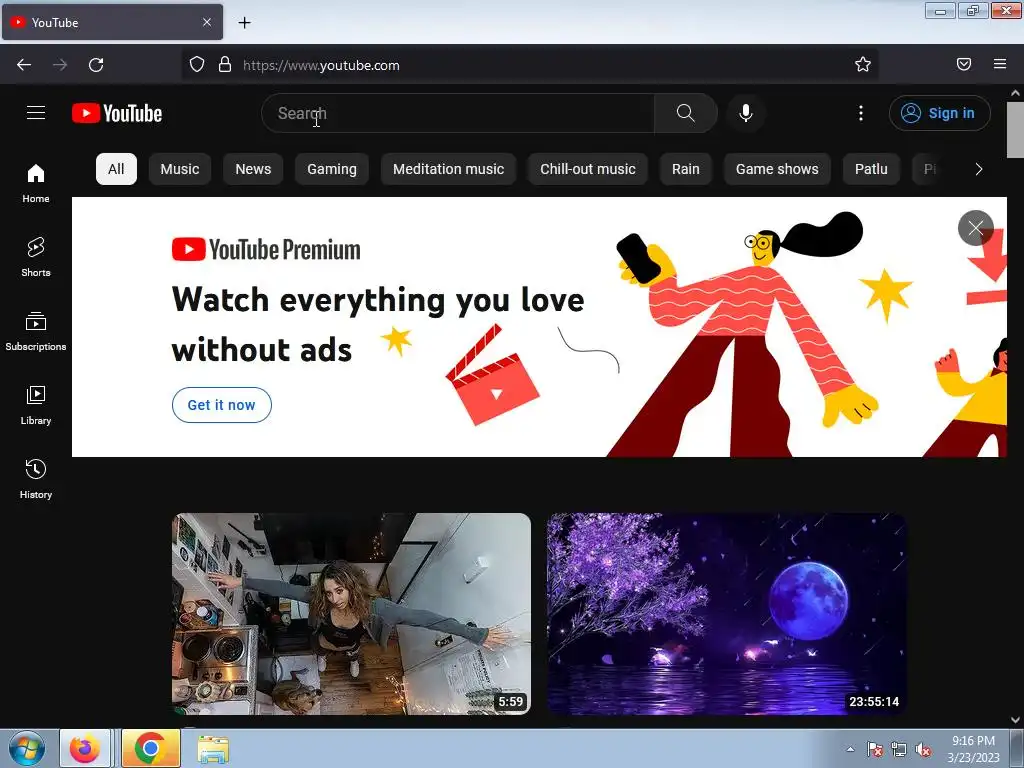Select the Chill-out music chip
This screenshot has height=768, width=1024.
588,169
